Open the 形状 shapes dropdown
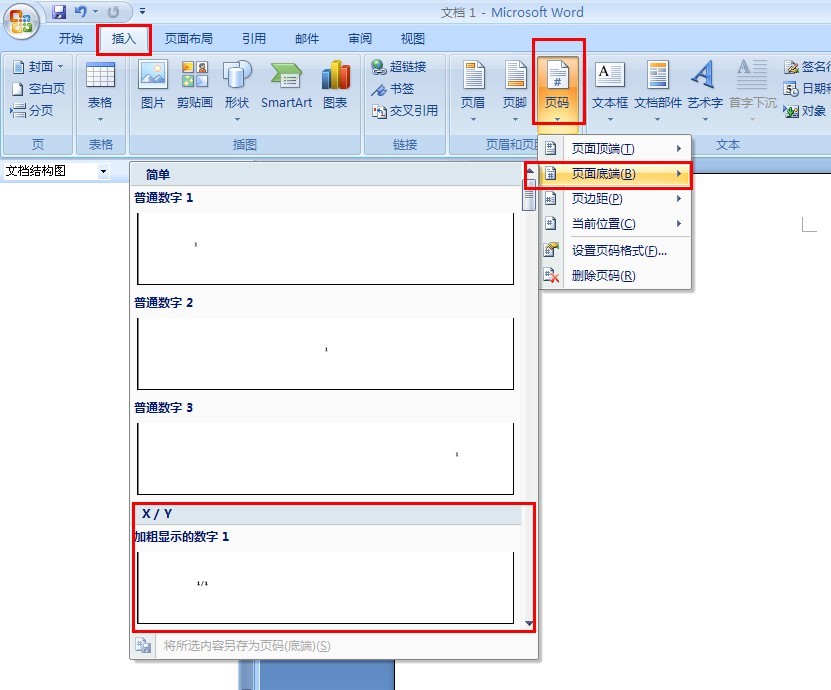 coord(237,88)
